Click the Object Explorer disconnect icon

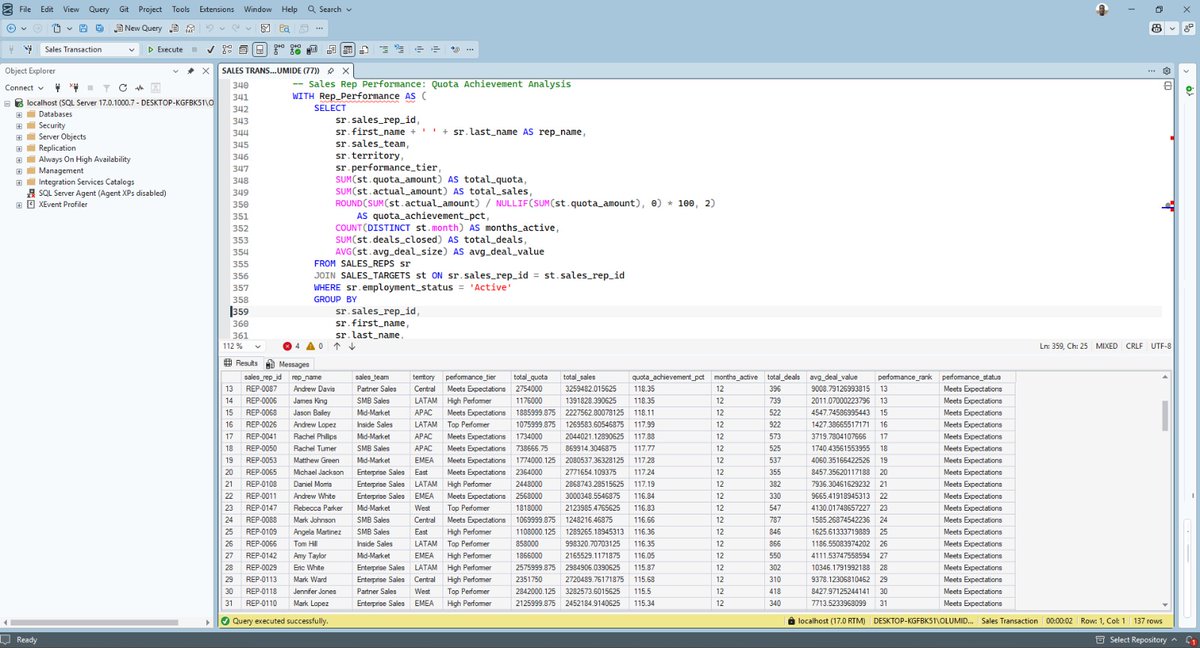(74, 88)
